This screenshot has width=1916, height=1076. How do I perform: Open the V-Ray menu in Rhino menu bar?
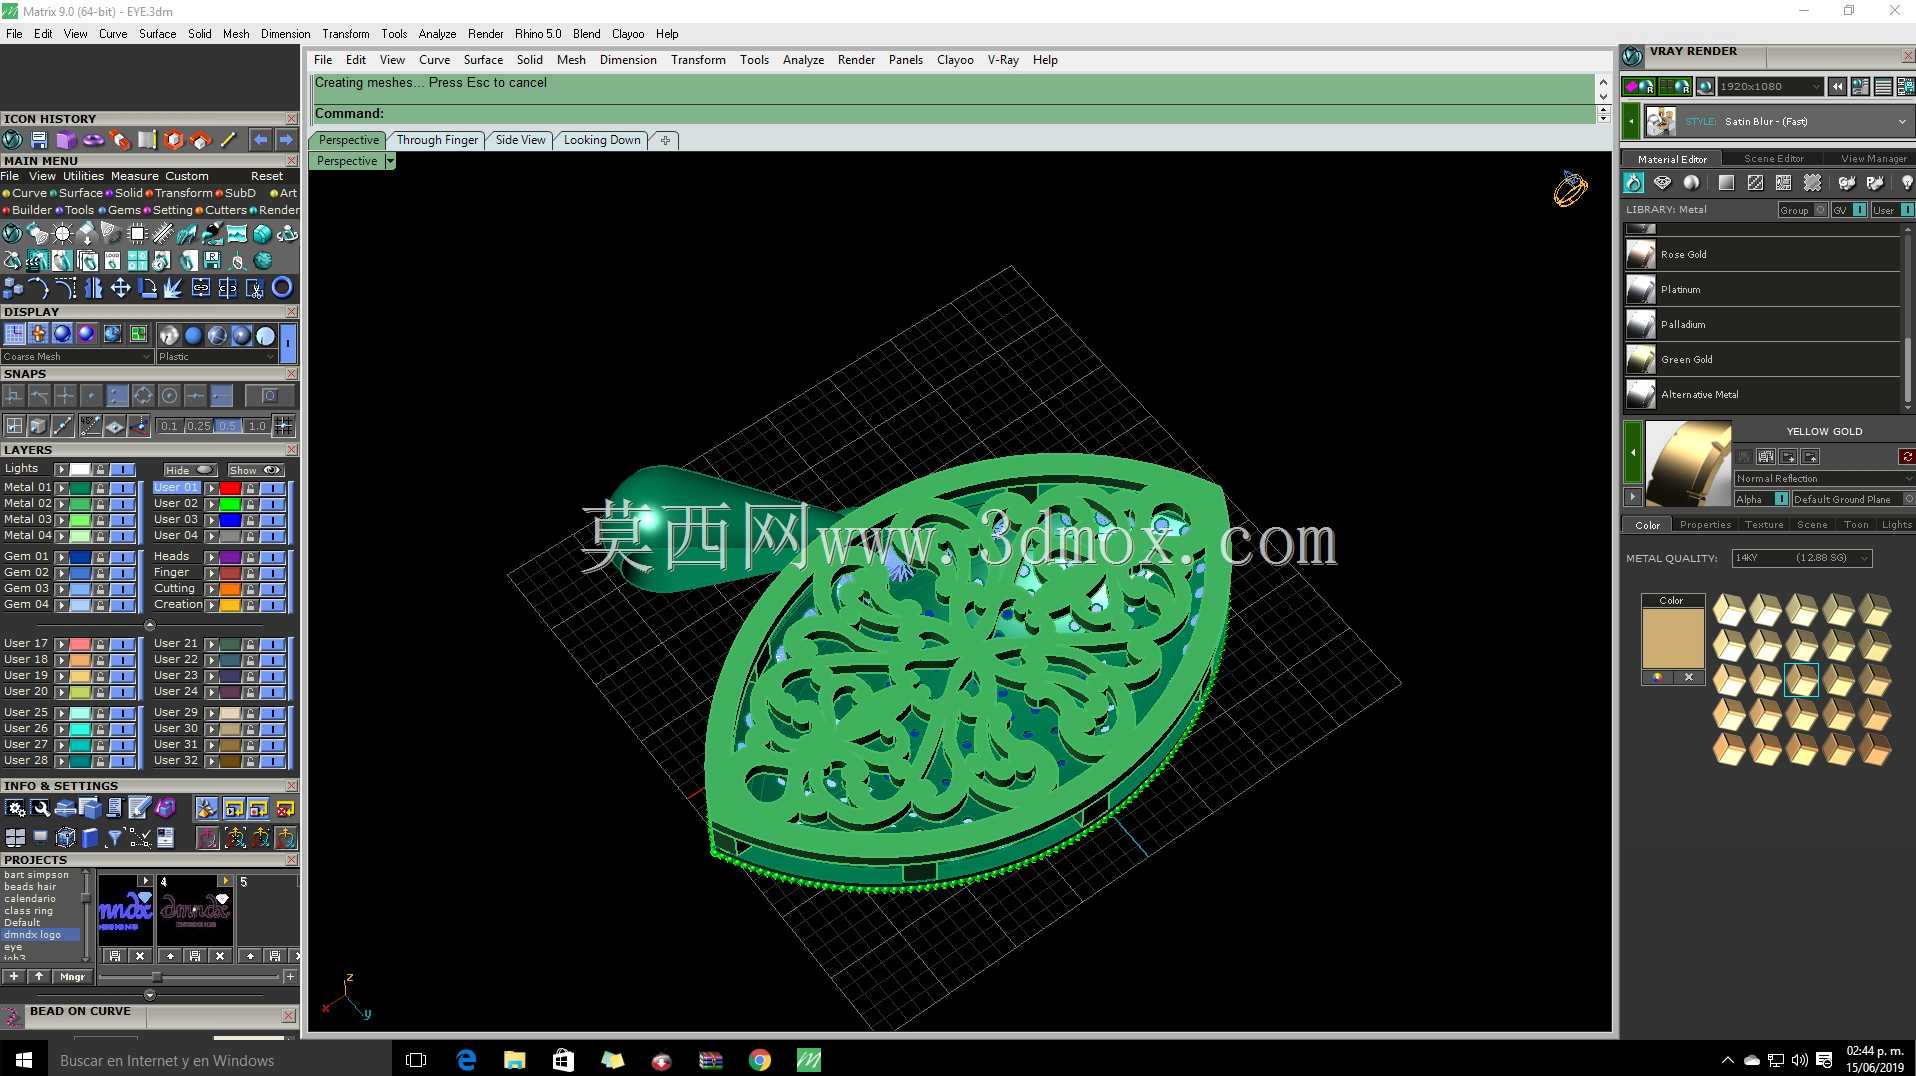(1003, 60)
